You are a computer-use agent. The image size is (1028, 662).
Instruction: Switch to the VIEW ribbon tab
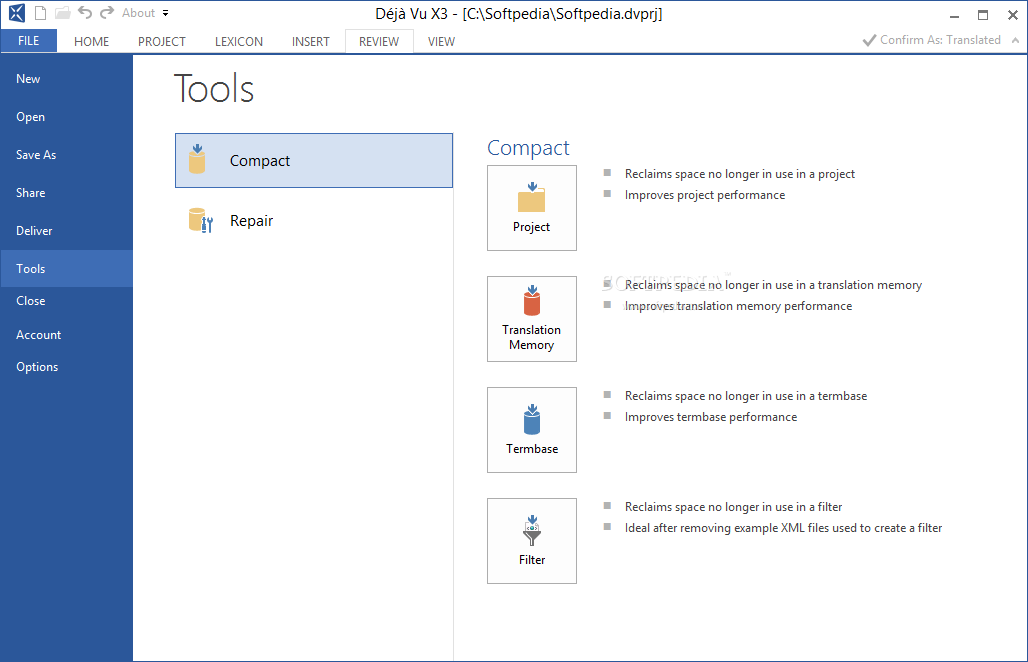click(x=441, y=41)
